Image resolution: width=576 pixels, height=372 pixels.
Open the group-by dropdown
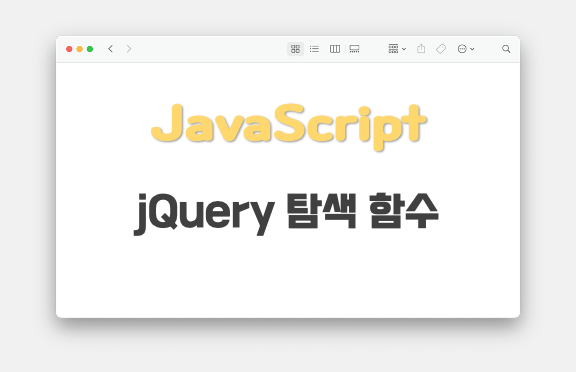pos(397,49)
